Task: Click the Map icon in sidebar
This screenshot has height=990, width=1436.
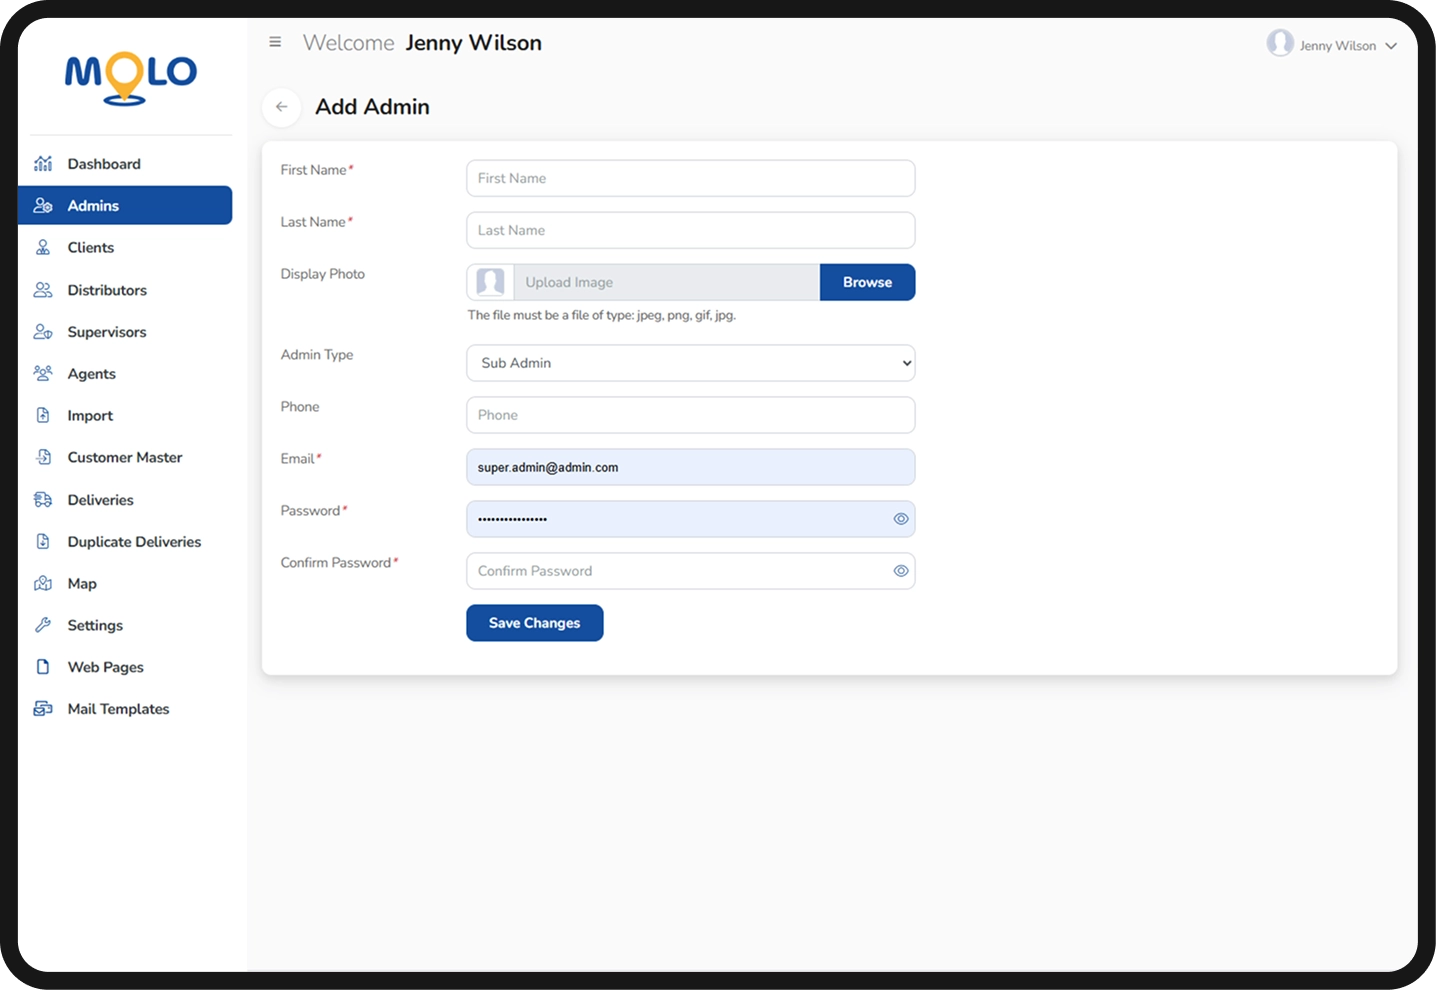Action: point(43,583)
